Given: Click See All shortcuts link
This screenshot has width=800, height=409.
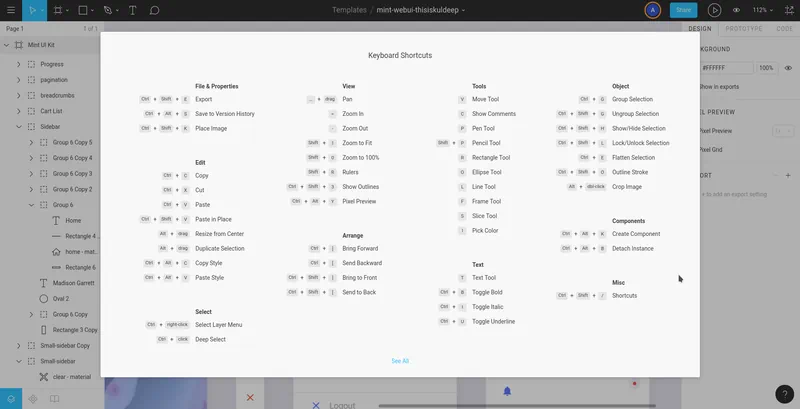Looking at the screenshot, I should 400,361.
